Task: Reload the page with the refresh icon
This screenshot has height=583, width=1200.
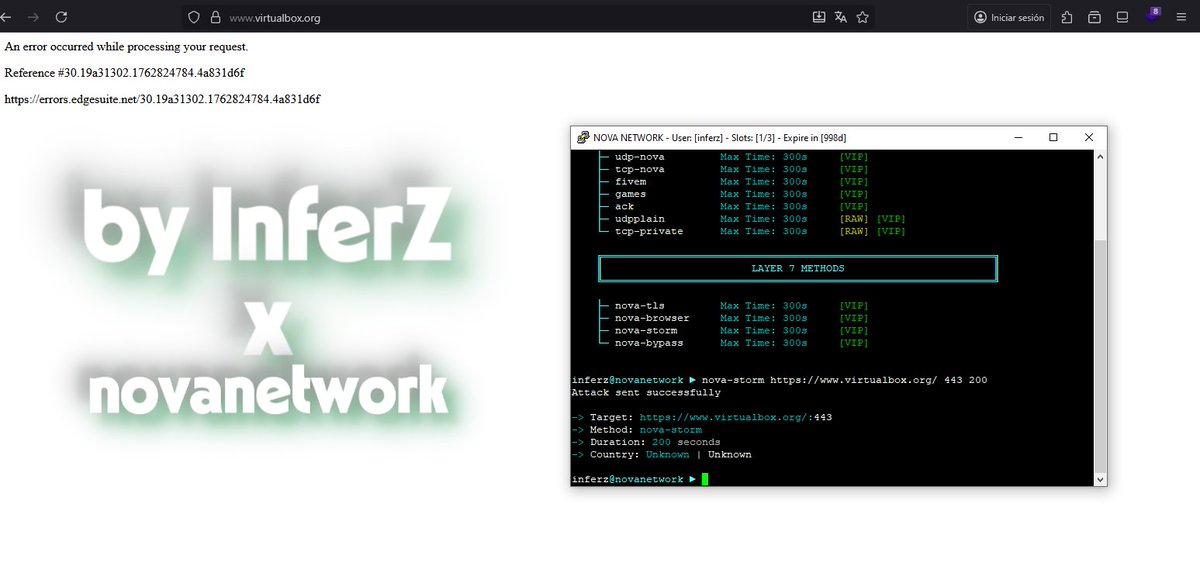Action: [x=62, y=17]
